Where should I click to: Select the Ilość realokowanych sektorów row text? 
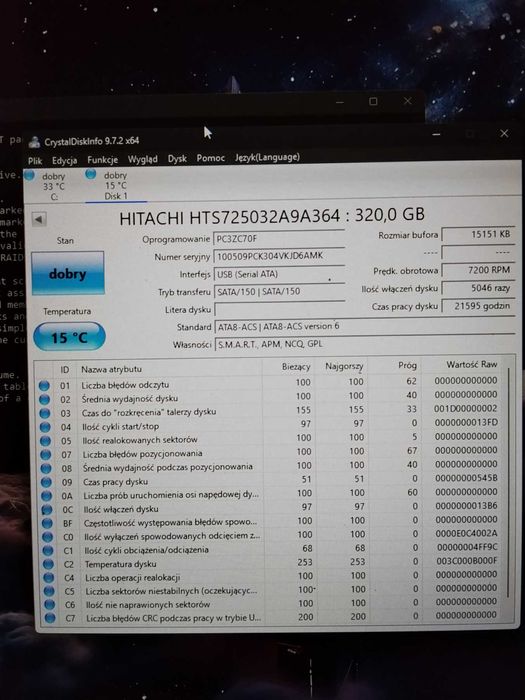(140, 440)
